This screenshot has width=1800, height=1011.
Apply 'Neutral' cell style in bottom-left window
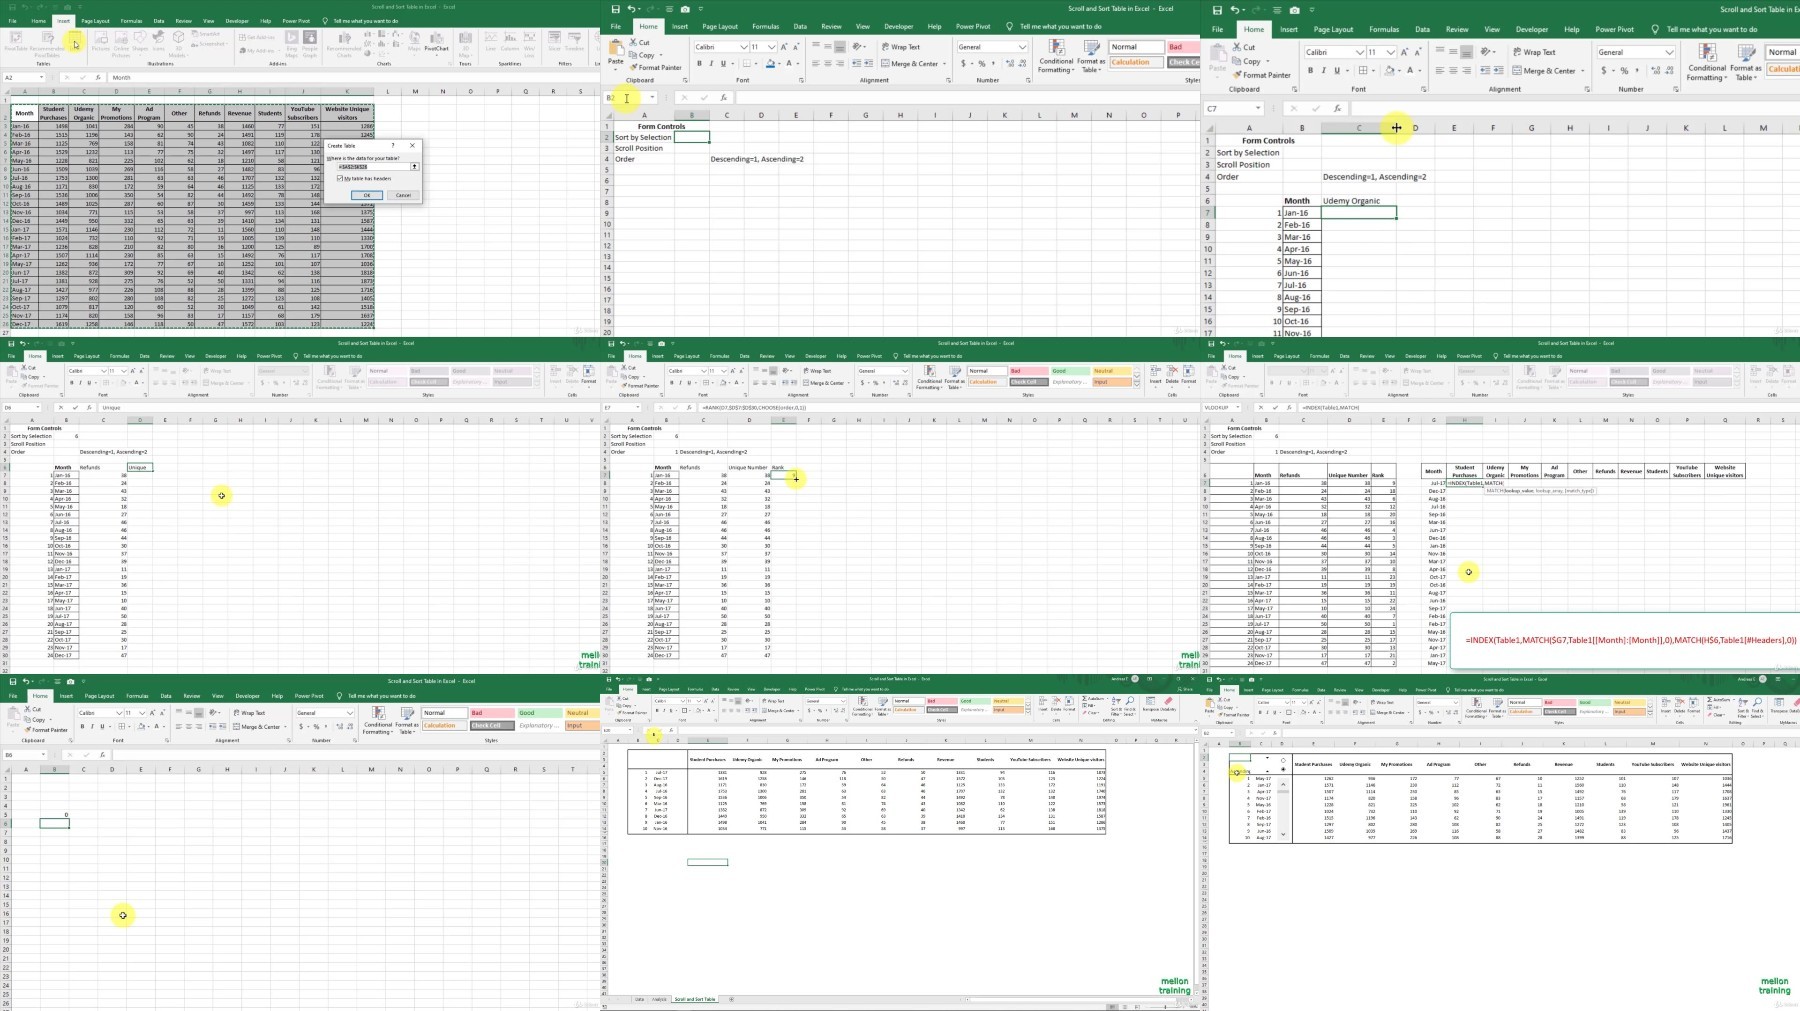[580, 713]
